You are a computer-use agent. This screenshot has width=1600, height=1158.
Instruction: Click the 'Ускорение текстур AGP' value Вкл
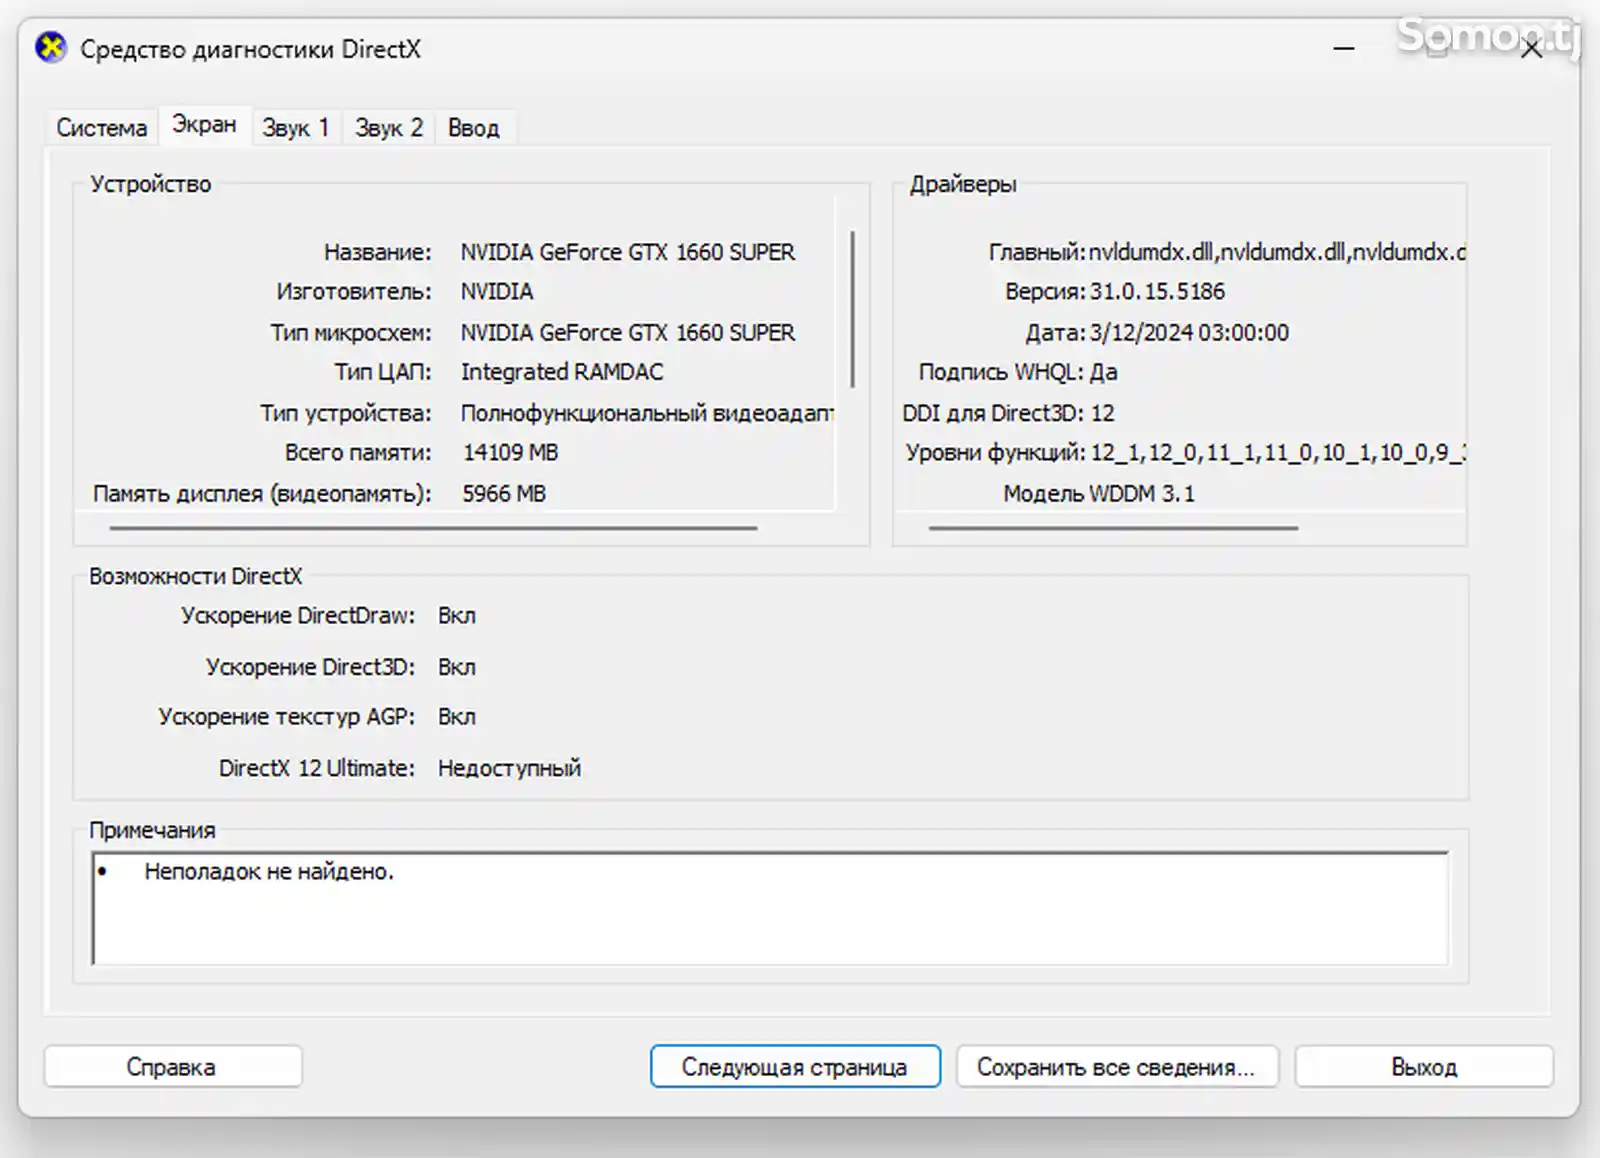457,717
